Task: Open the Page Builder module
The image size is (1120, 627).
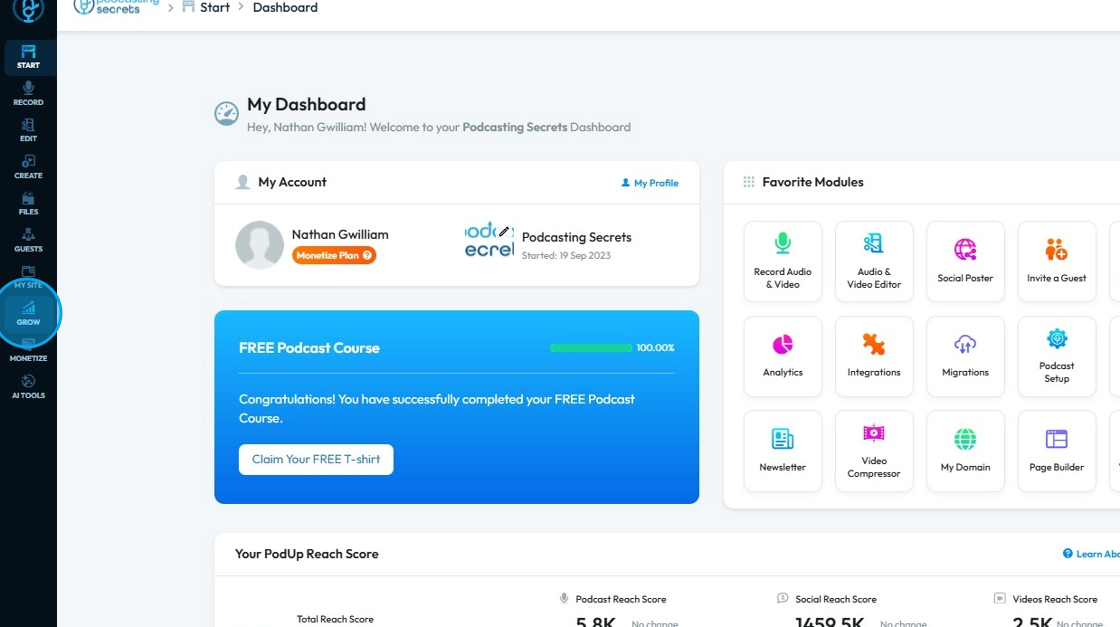Action: coord(1056,451)
